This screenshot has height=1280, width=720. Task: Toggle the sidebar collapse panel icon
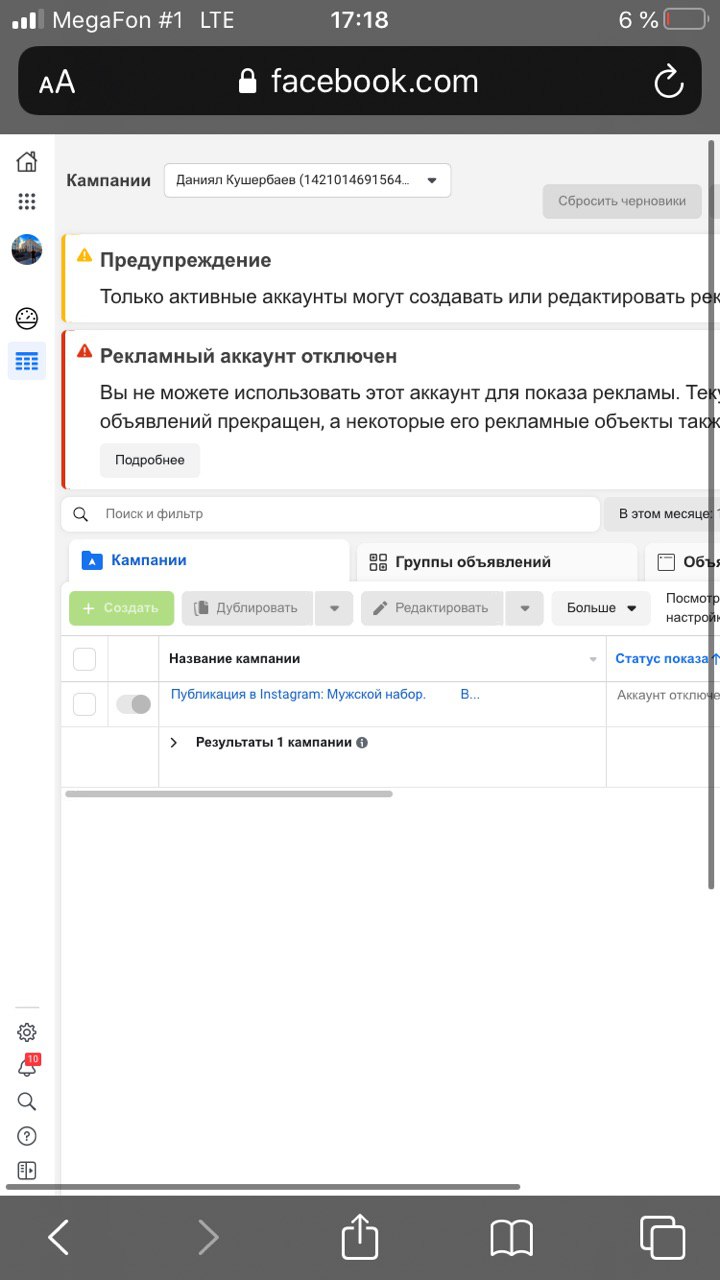click(x=27, y=1170)
